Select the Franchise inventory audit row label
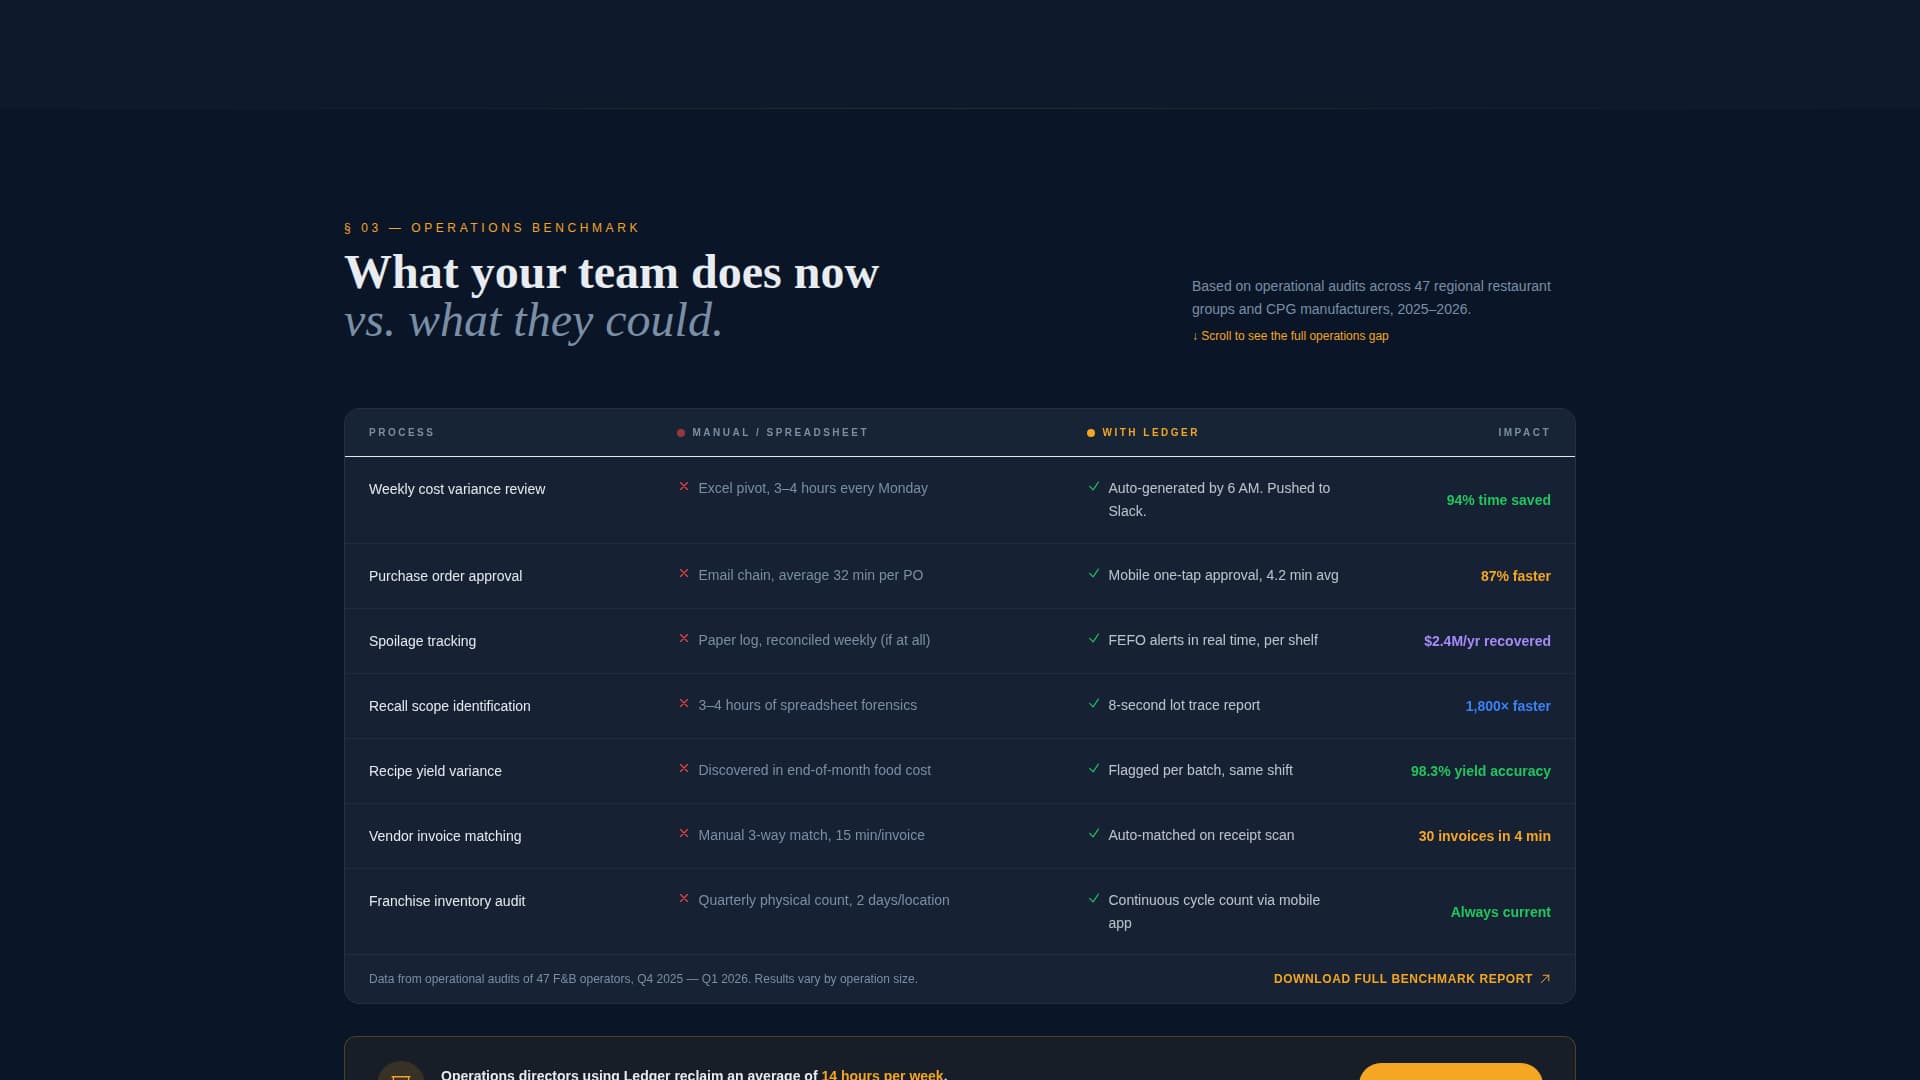1920x1080 pixels. pos(447,901)
